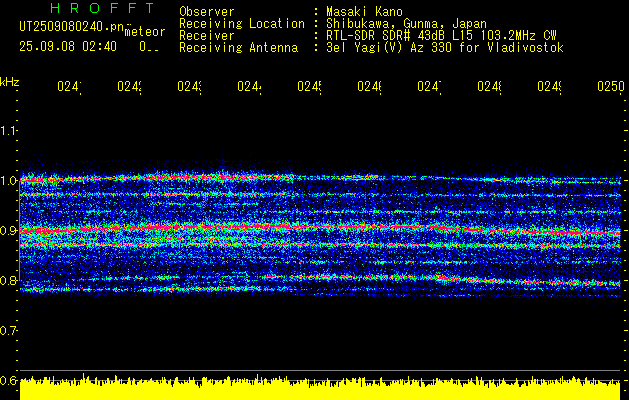629x400 pixels.
Task: Click the 0245 time axis marker
Action: (309, 87)
